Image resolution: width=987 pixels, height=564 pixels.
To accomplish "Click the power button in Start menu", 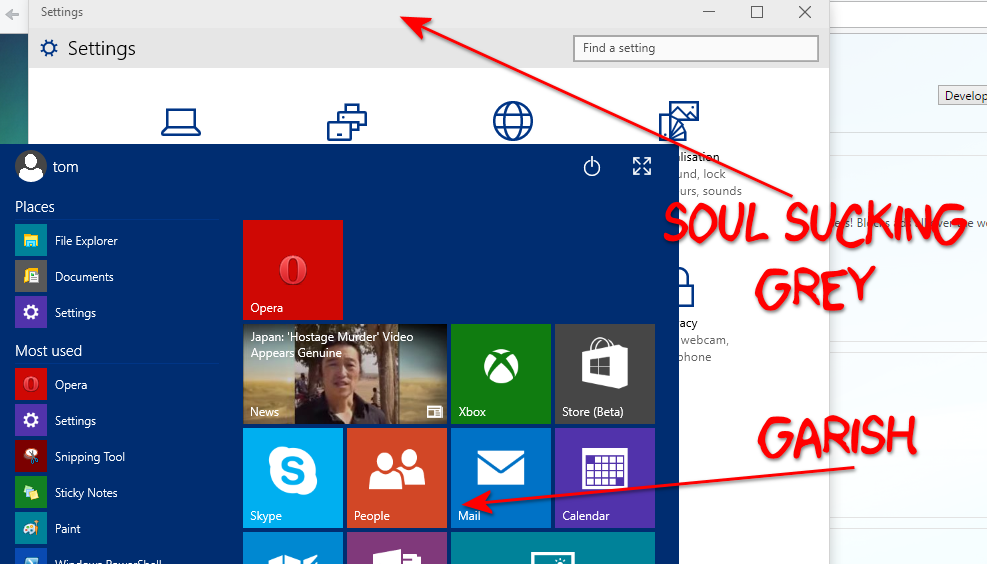I will tap(592, 167).
